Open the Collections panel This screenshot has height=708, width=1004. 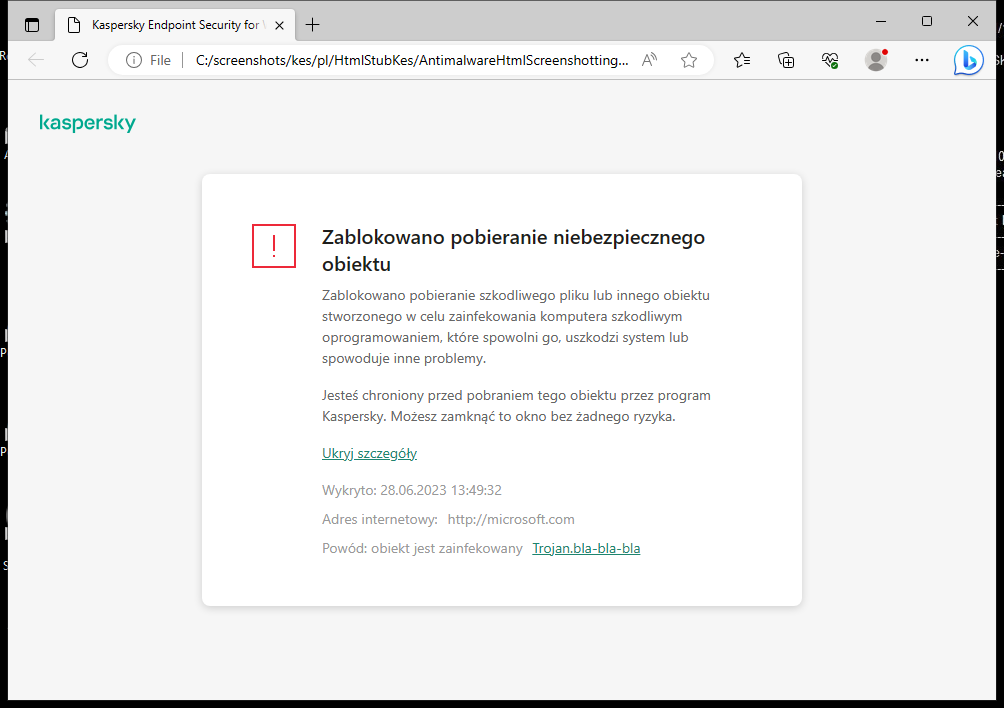click(x=786, y=60)
